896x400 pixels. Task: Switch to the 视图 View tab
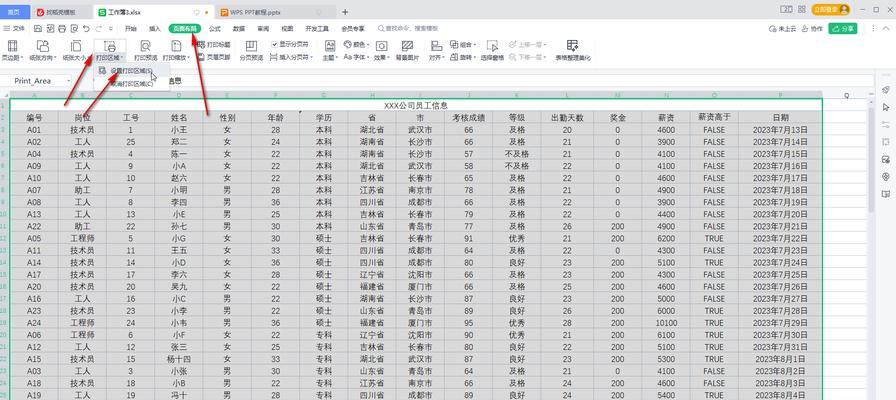[x=287, y=29]
